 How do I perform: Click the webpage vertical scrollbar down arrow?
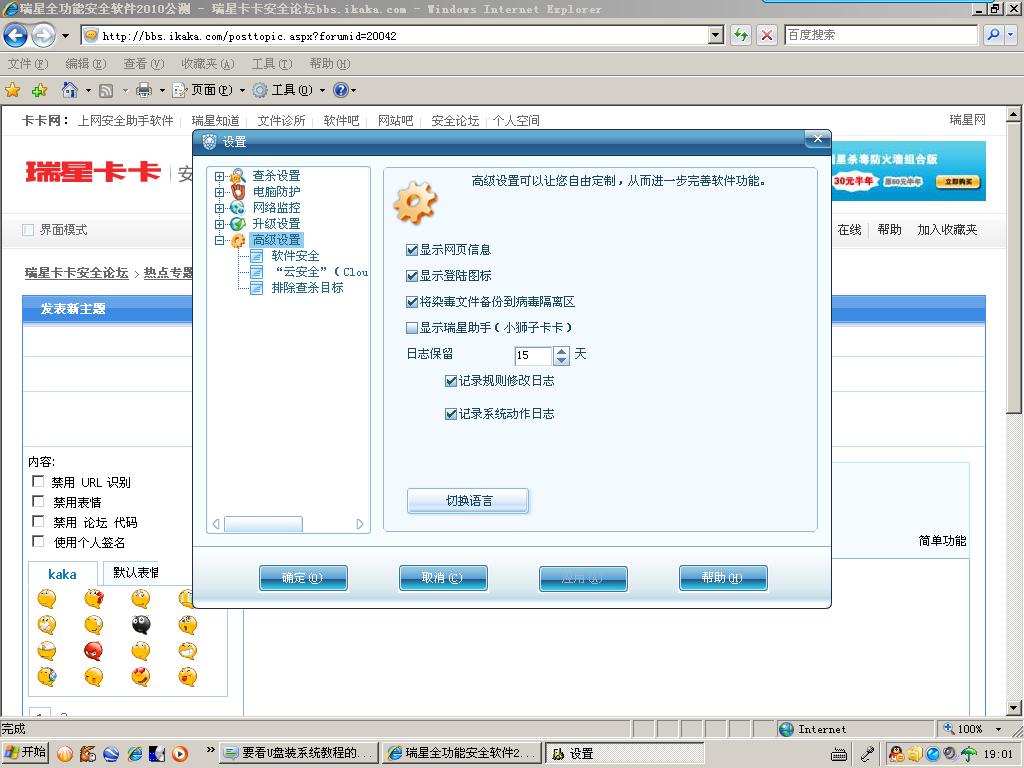pos(1014,708)
